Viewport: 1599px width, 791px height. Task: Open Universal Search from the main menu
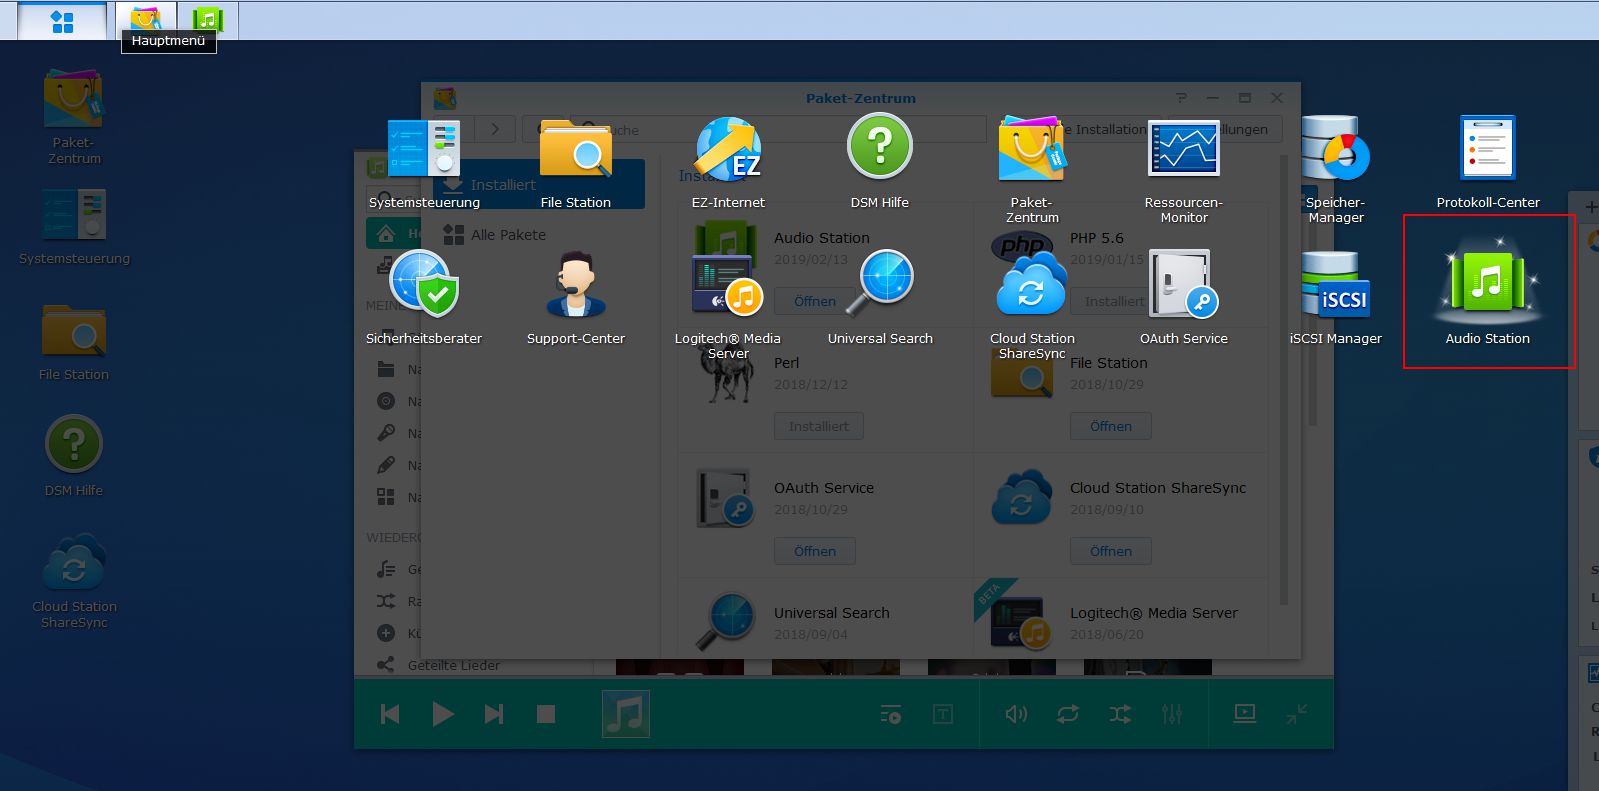880,297
